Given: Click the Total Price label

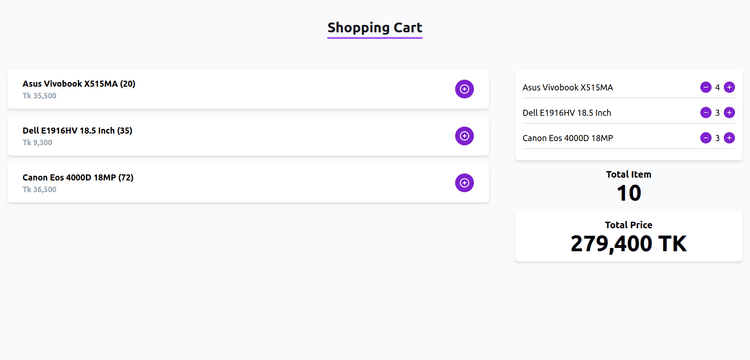Looking at the screenshot, I should tap(629, 225).
